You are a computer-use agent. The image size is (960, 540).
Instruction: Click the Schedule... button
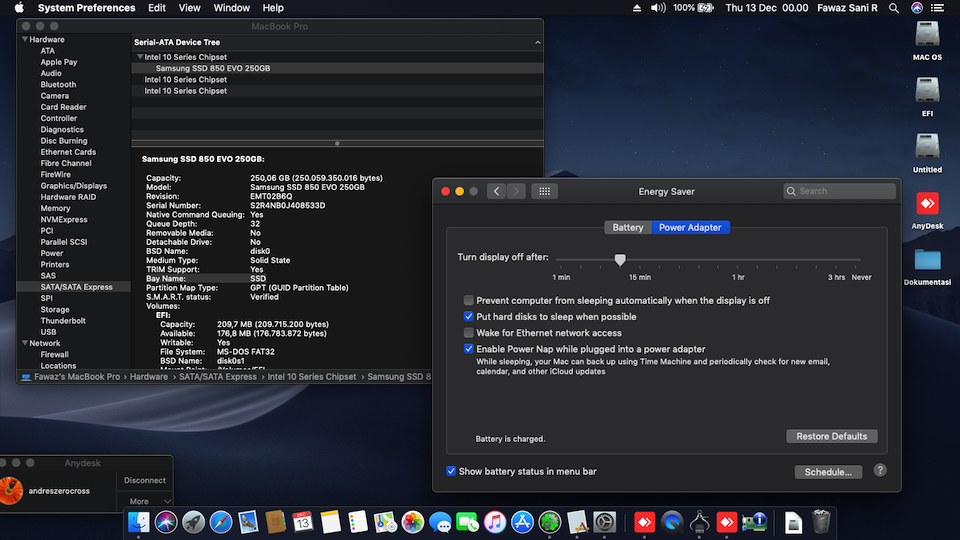[828, 472]
